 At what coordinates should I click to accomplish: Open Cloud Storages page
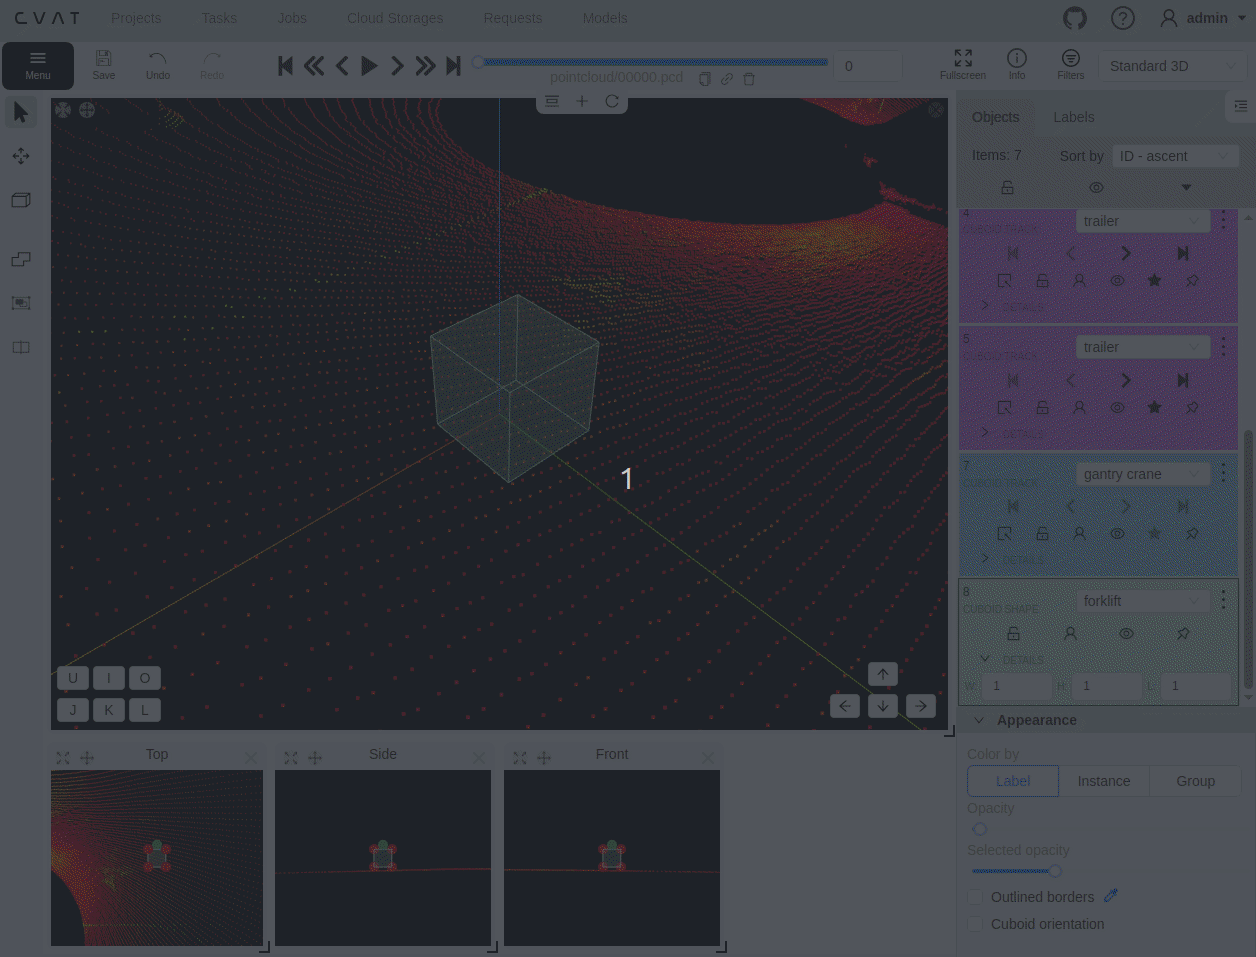coord(395,18)
